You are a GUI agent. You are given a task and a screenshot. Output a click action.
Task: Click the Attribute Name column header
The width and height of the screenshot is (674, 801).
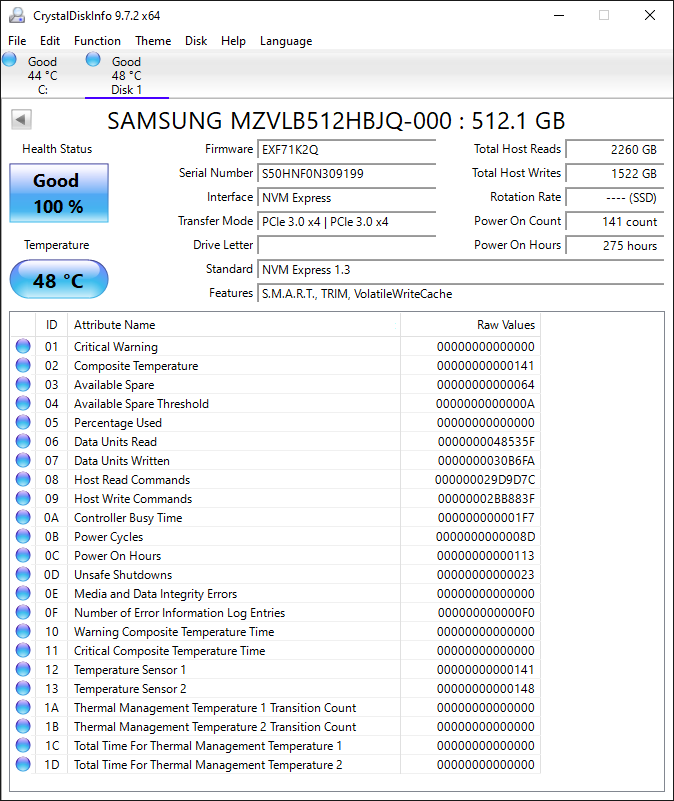pos(234,325)
